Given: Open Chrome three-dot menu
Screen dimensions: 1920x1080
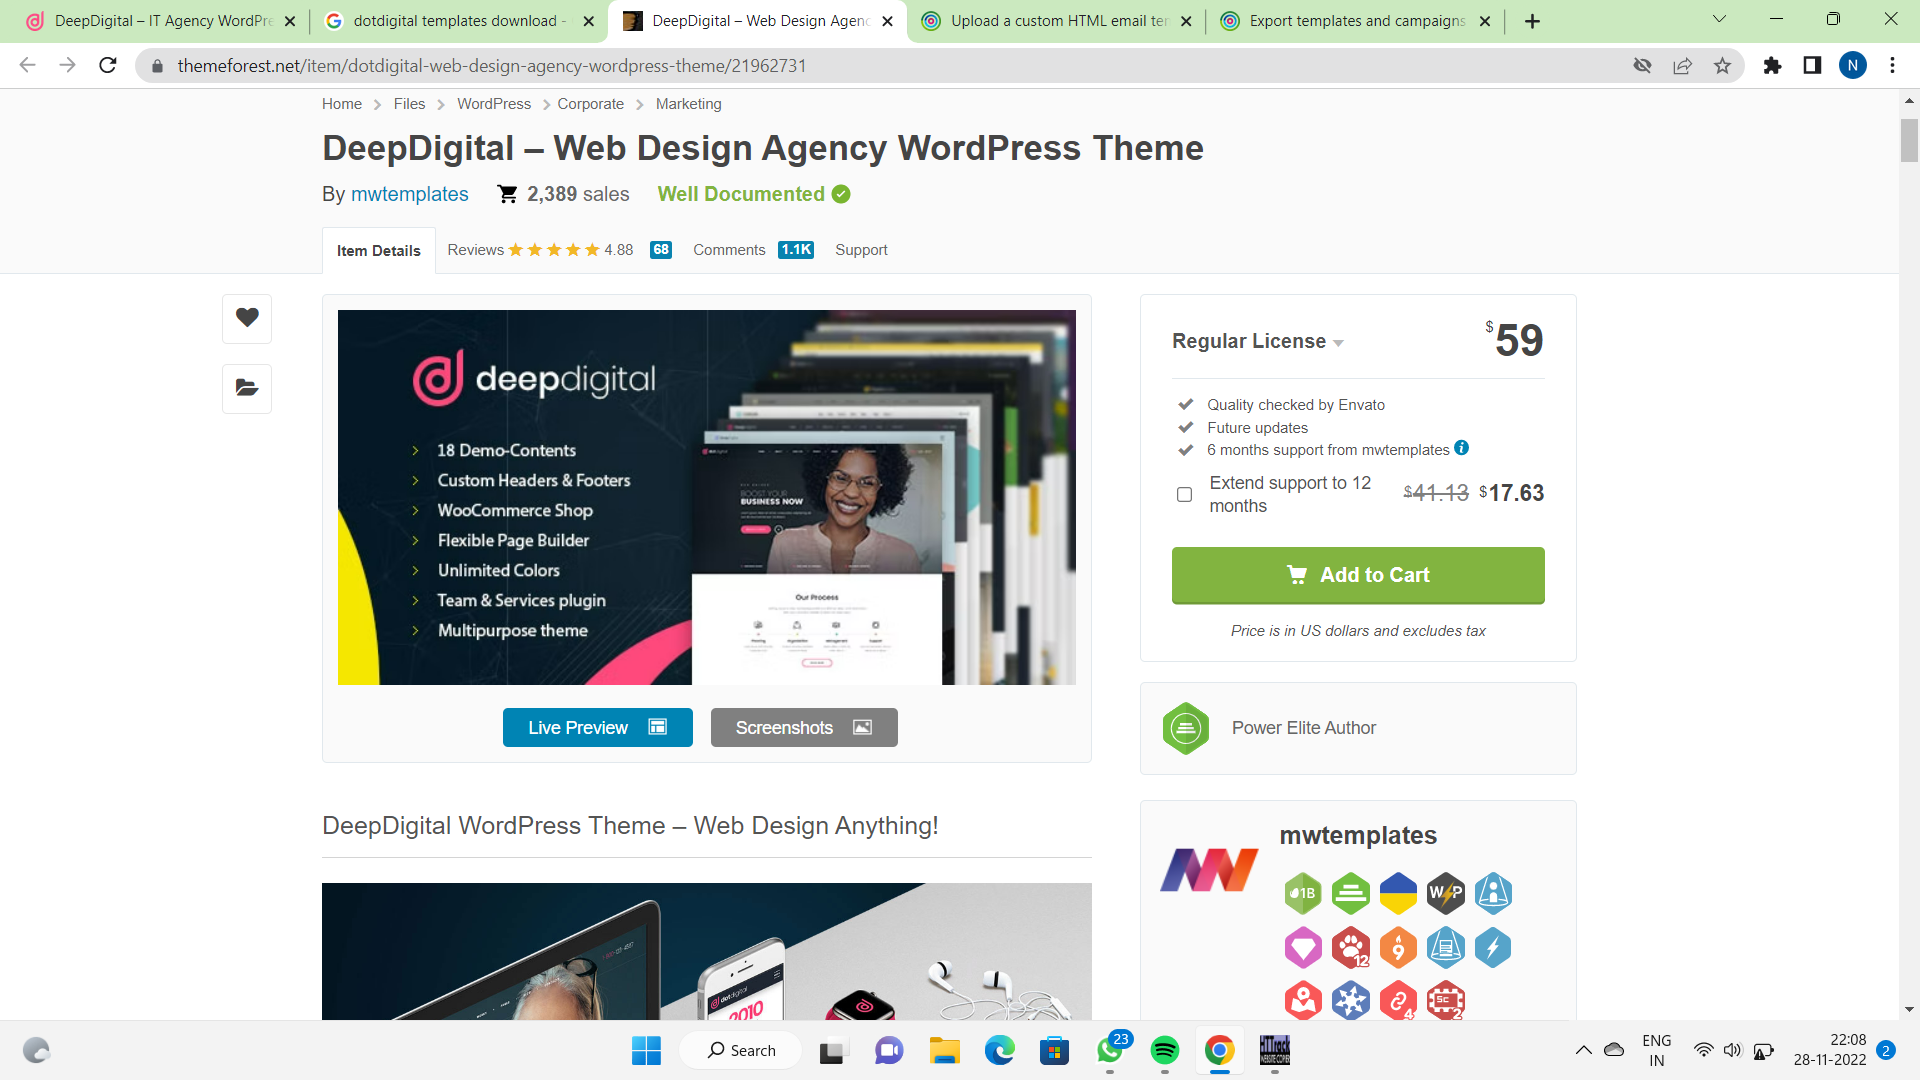Looking at the screenshot, I should 1892,65.
